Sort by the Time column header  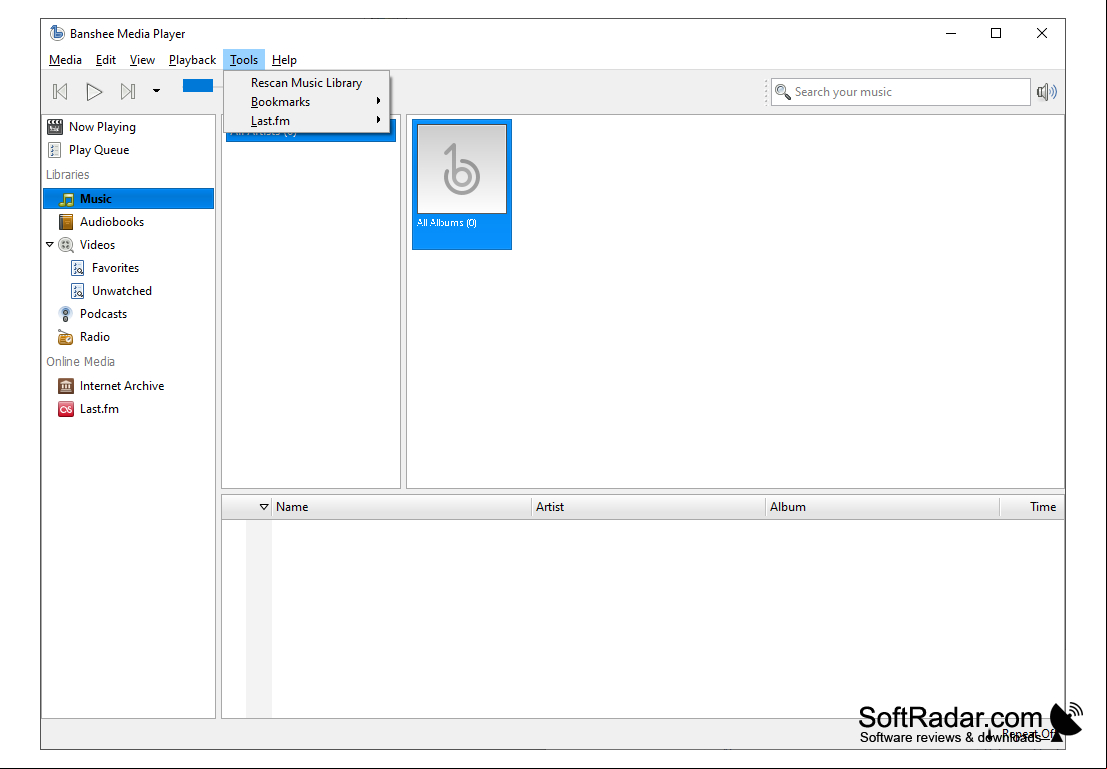(x=1032, y=507)
